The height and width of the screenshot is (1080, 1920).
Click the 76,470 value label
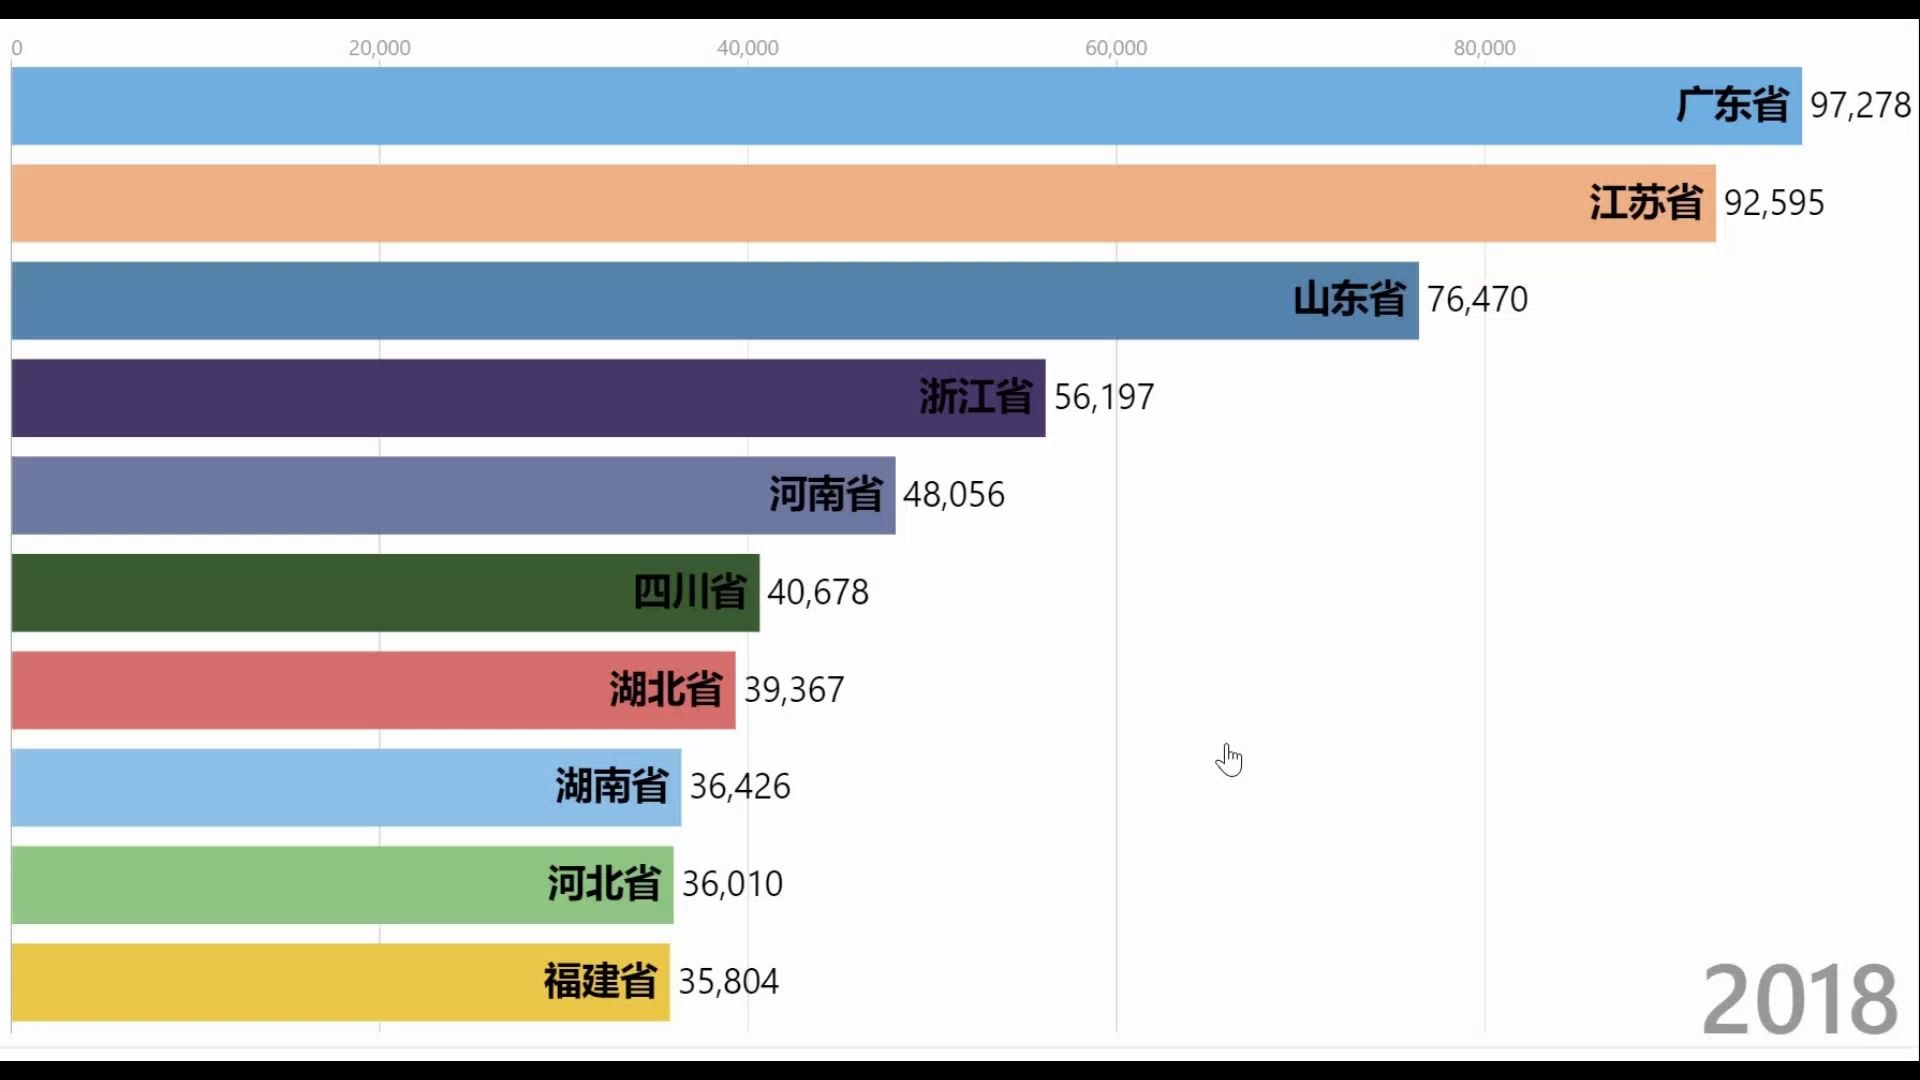click(x=1477, y=300)
